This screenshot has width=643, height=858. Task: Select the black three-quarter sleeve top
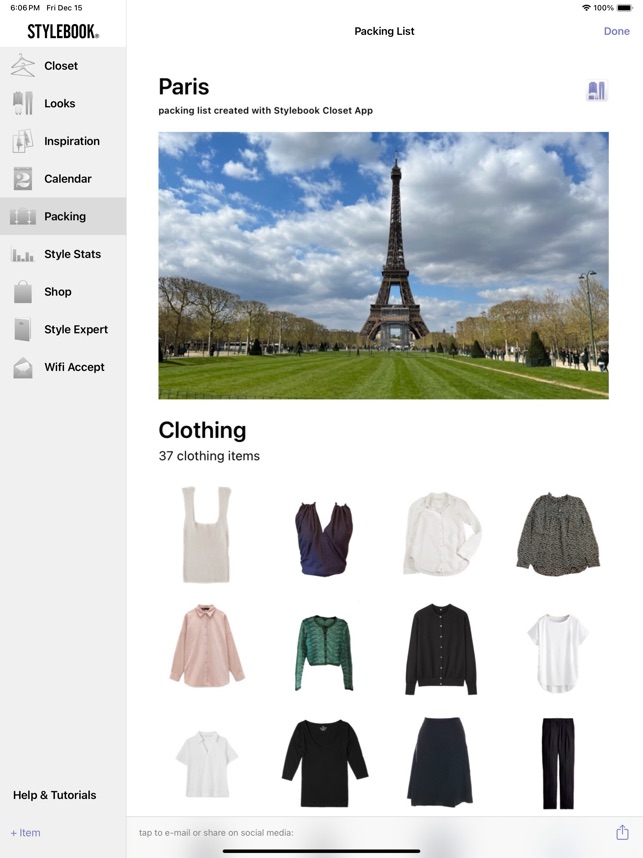pos(325,763)
